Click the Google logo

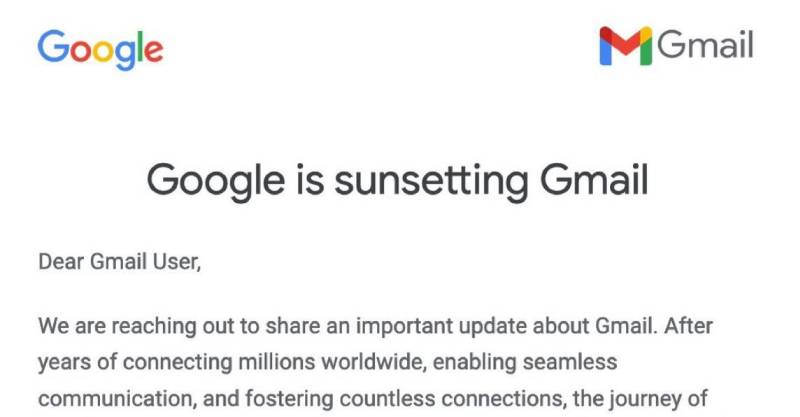[100, 47]
